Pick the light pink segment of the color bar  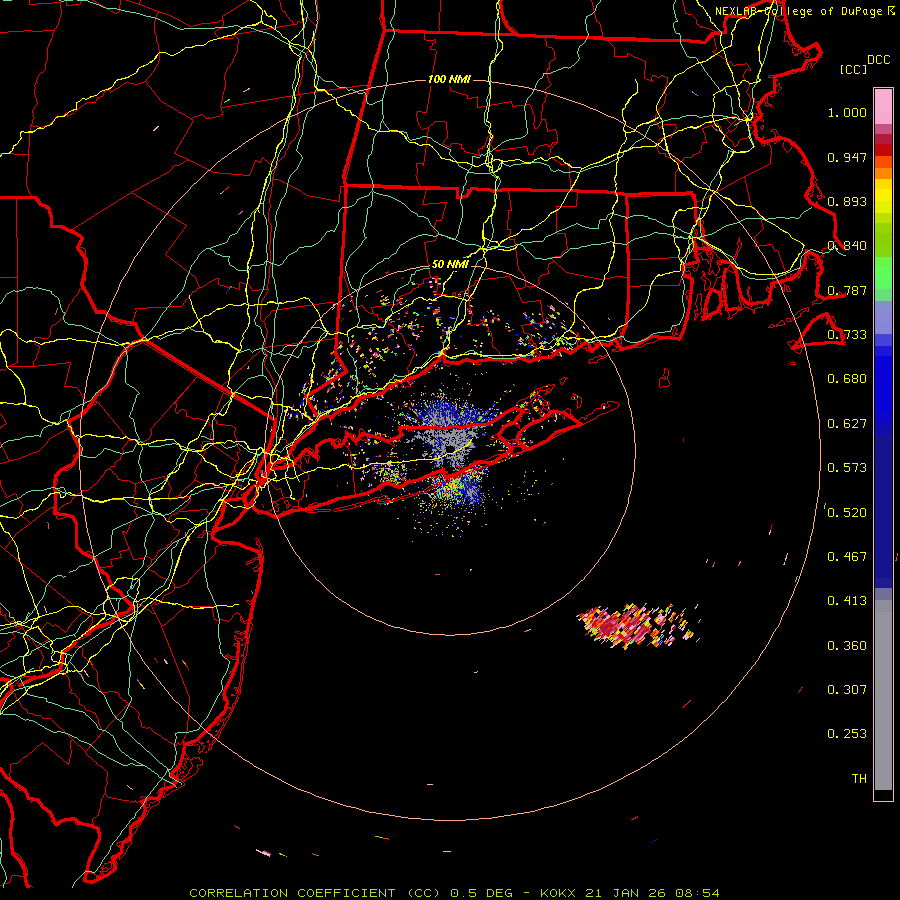(x=883, y=106)
